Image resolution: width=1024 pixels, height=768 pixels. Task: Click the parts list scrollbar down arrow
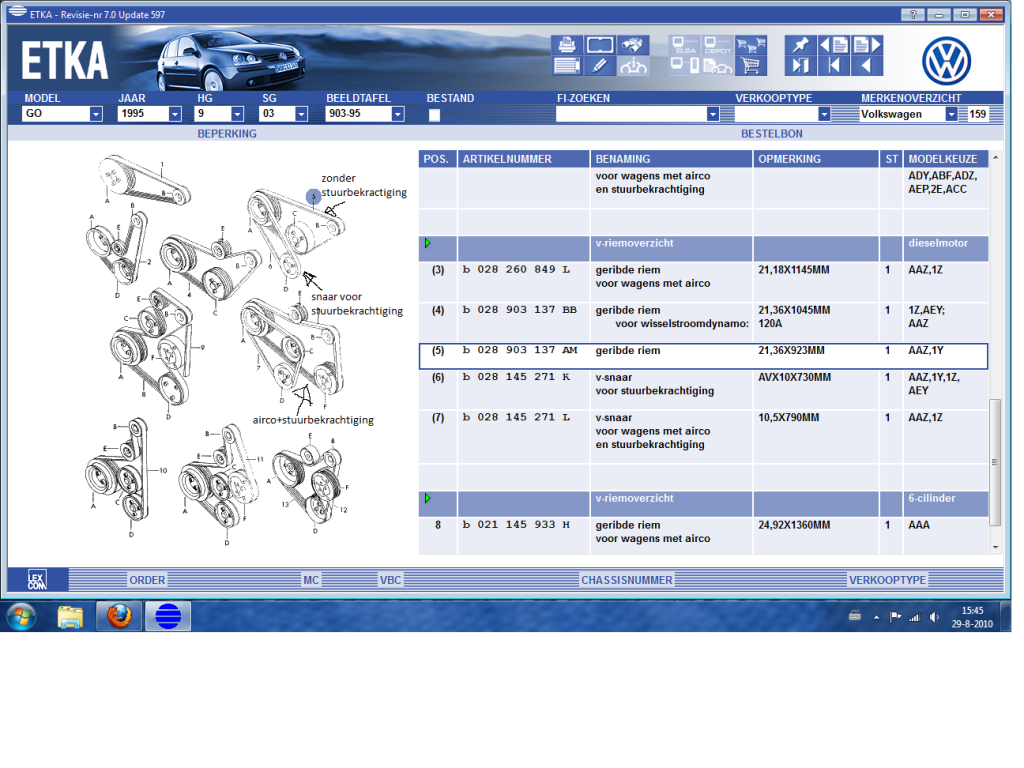coord(995,547)
